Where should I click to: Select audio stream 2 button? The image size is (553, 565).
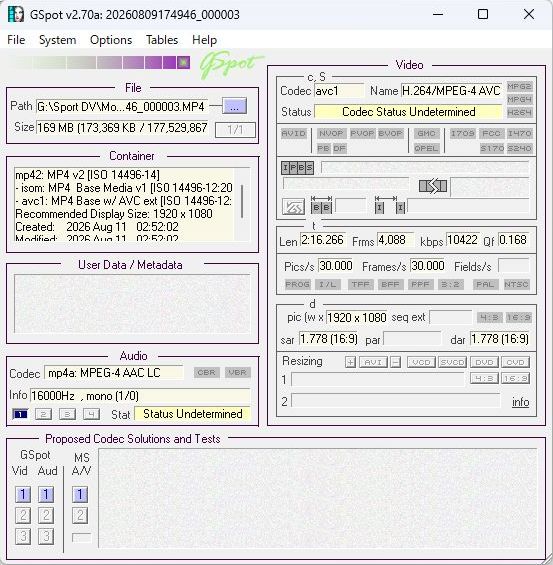point(44,414)
